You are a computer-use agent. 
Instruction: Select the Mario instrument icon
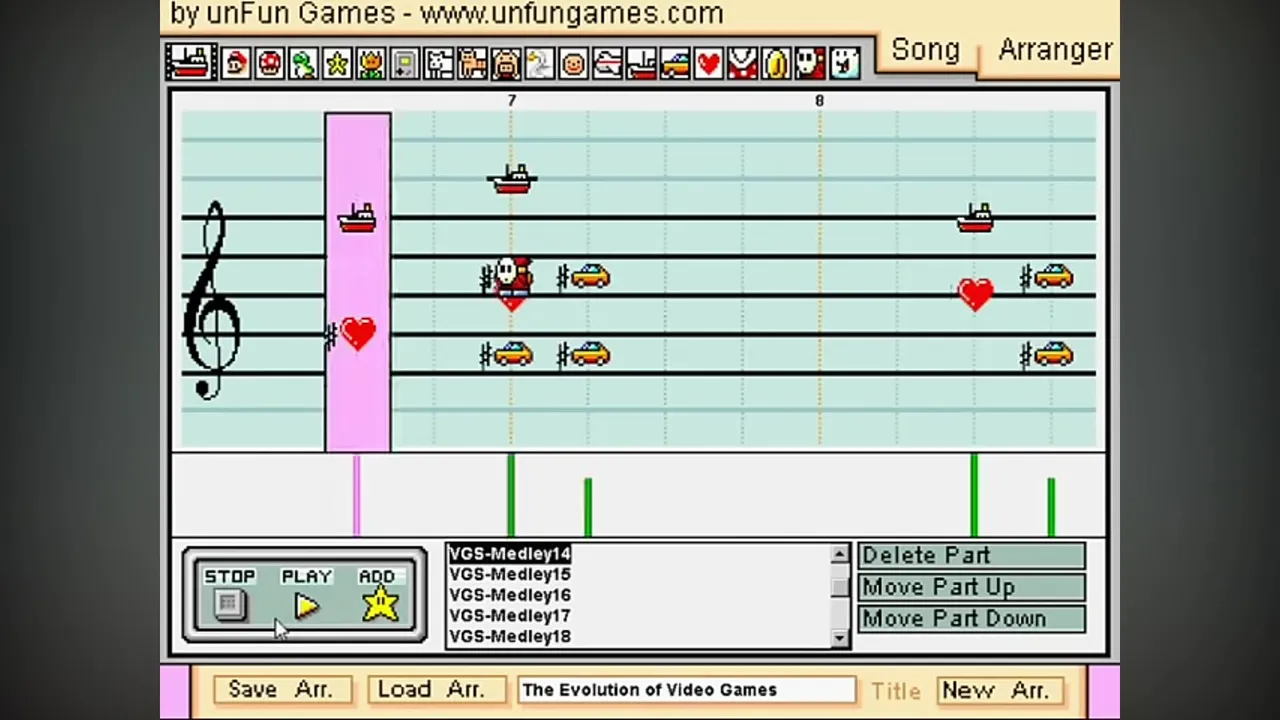coord(236,64)
